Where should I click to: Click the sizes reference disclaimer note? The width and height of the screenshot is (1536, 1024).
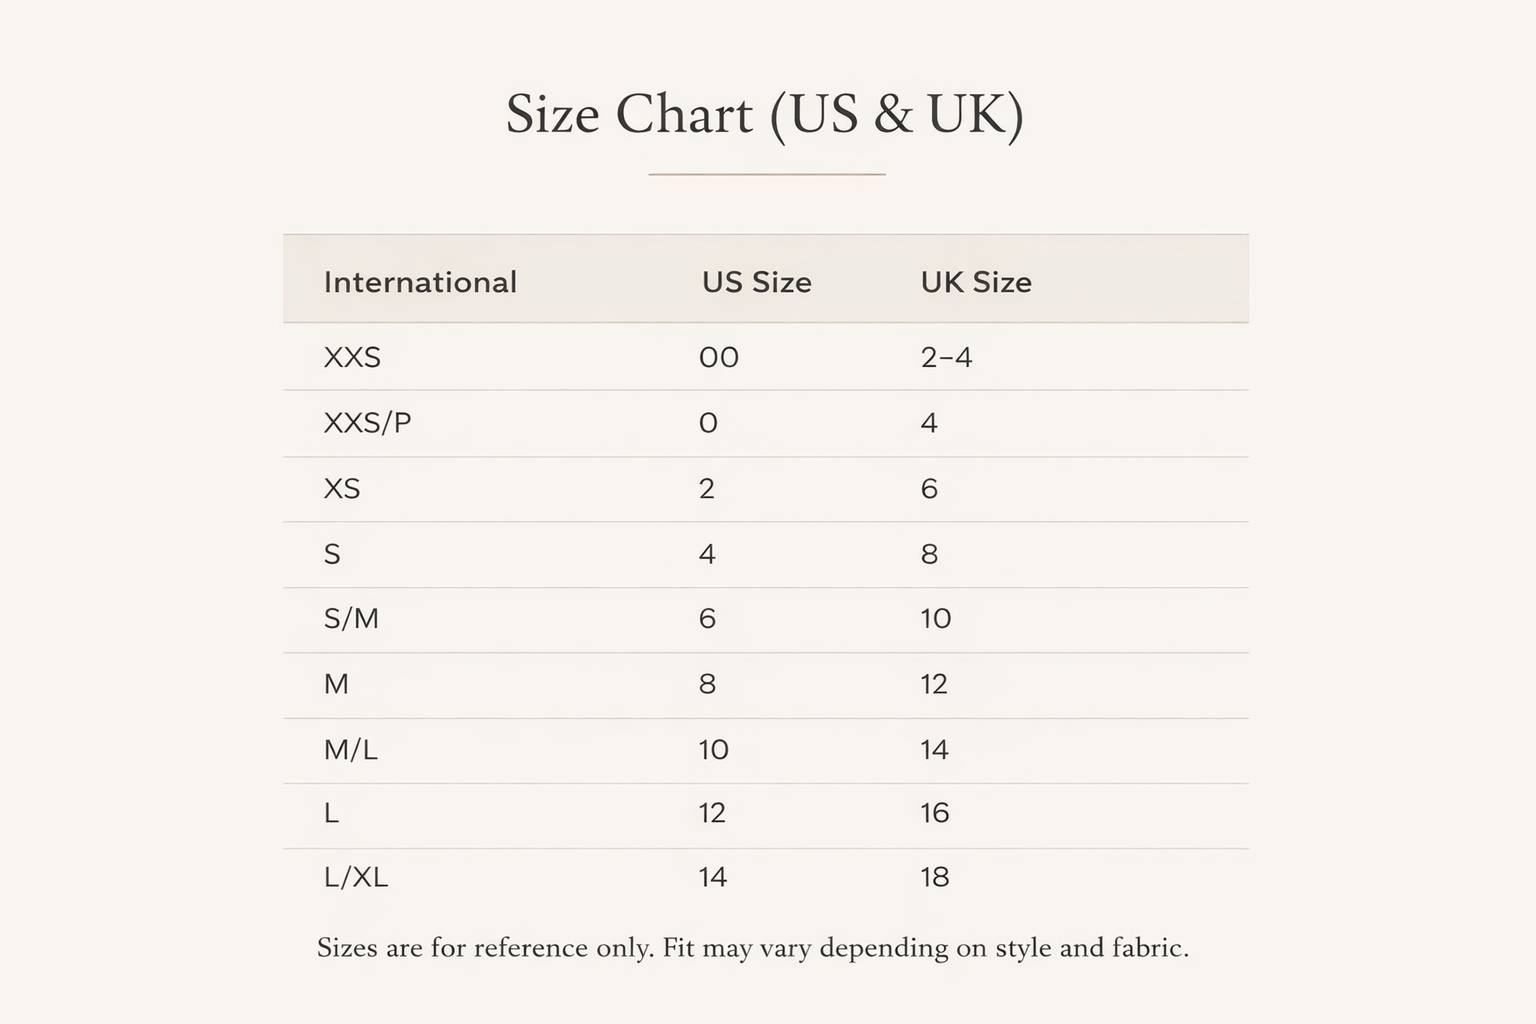pos(753,948)
